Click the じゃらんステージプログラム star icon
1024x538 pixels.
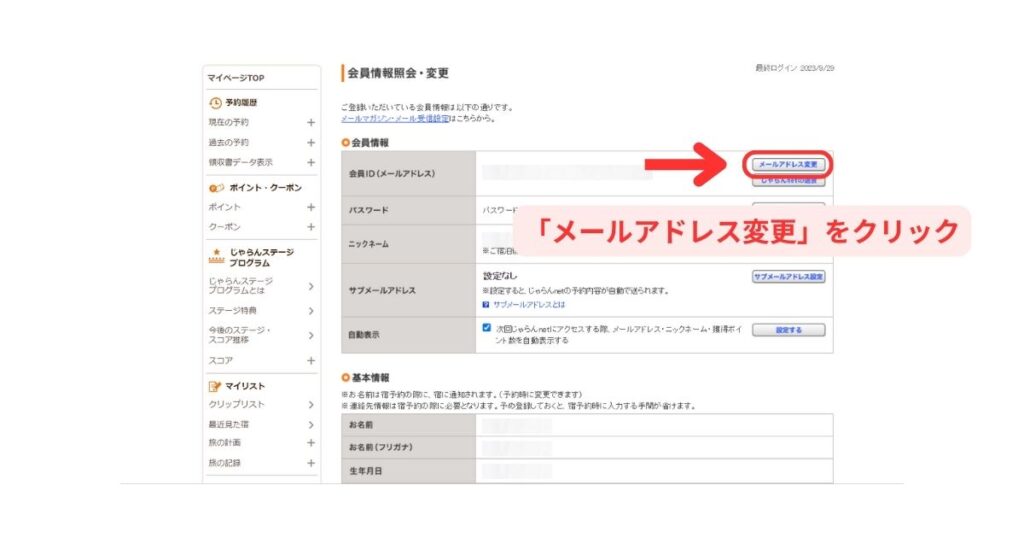[216, 255]
